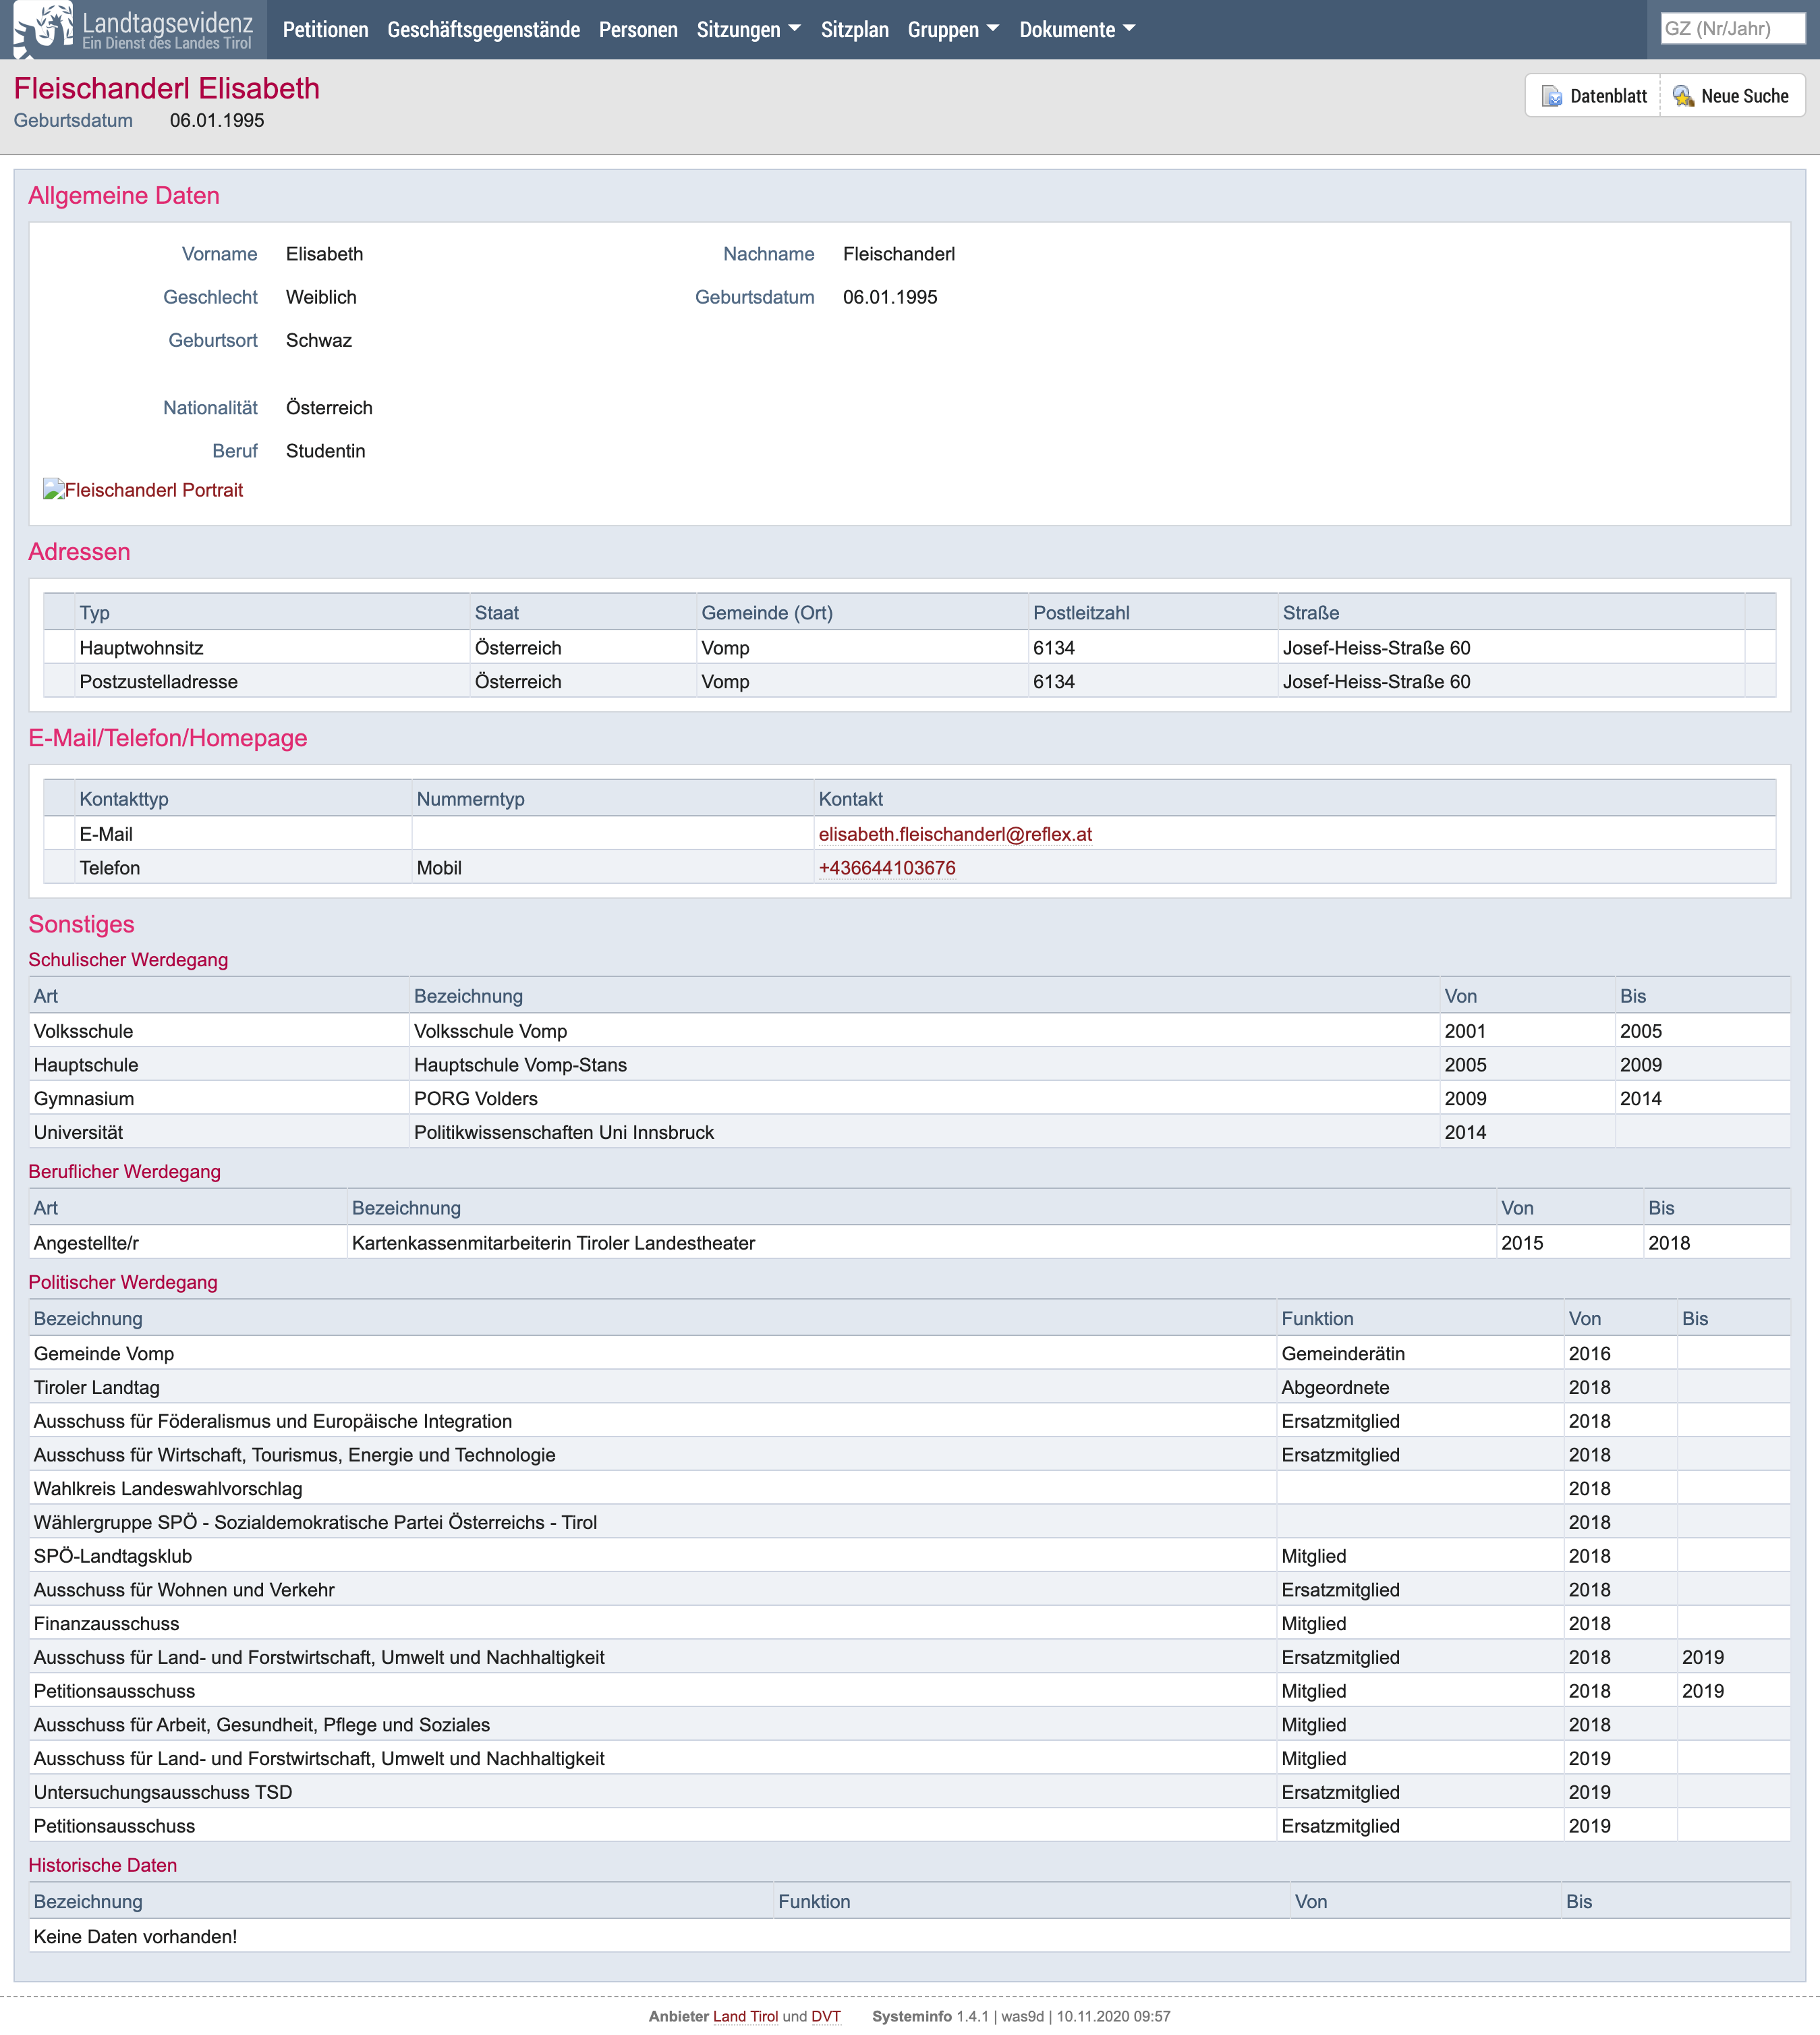
Task: Click the Wahlkreis Landeswahlvorschlag row
Action: 909,1489
